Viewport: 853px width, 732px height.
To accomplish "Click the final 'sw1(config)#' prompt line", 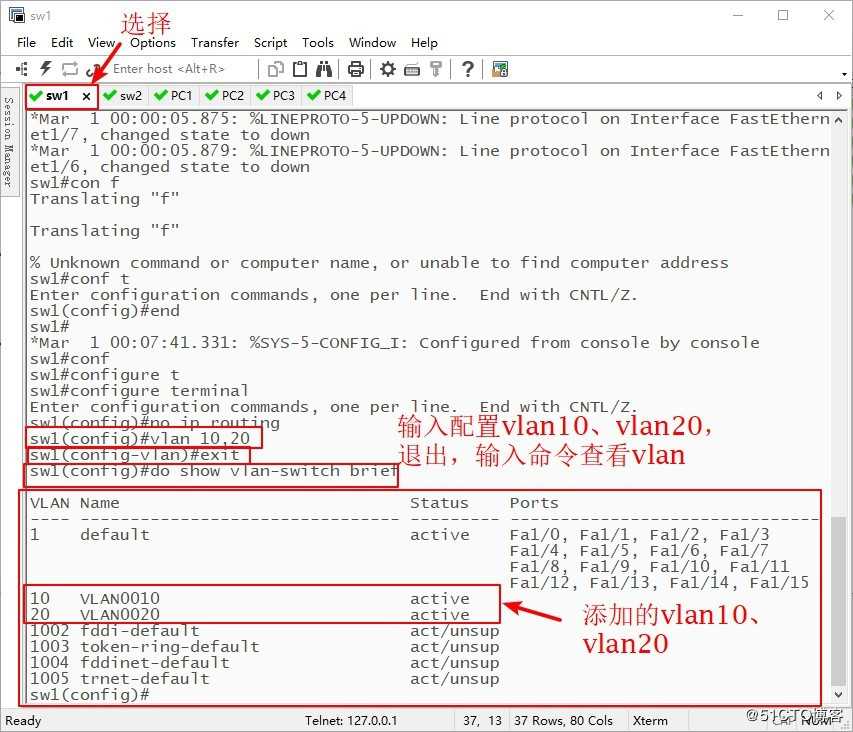I will point(89,694).
